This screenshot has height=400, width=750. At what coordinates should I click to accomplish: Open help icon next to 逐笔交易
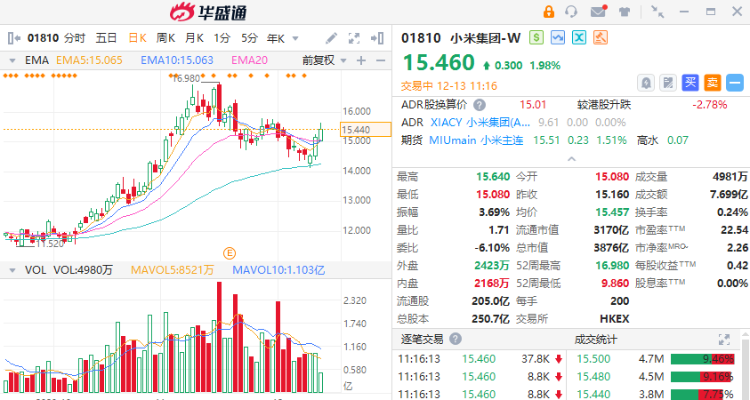point(456,339)
